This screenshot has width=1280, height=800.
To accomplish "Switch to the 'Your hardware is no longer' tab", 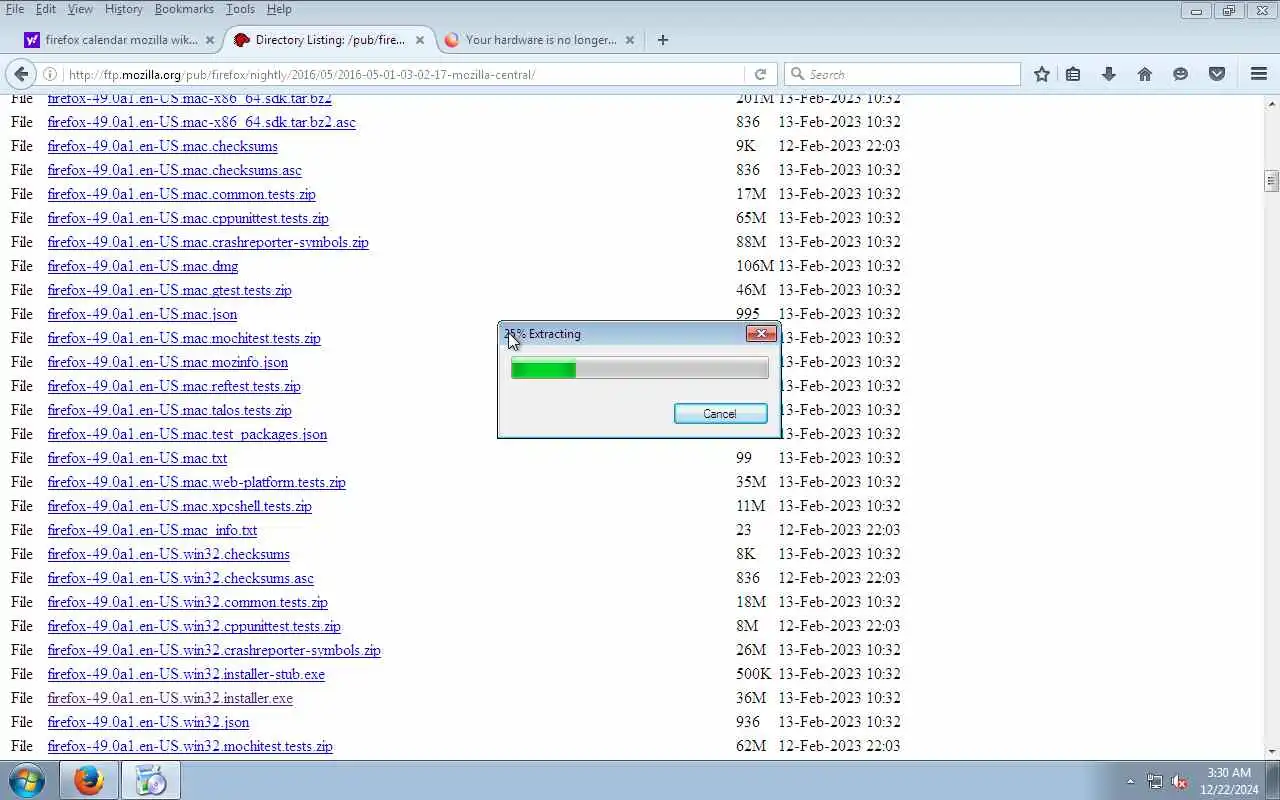I will tap(540, 40).
